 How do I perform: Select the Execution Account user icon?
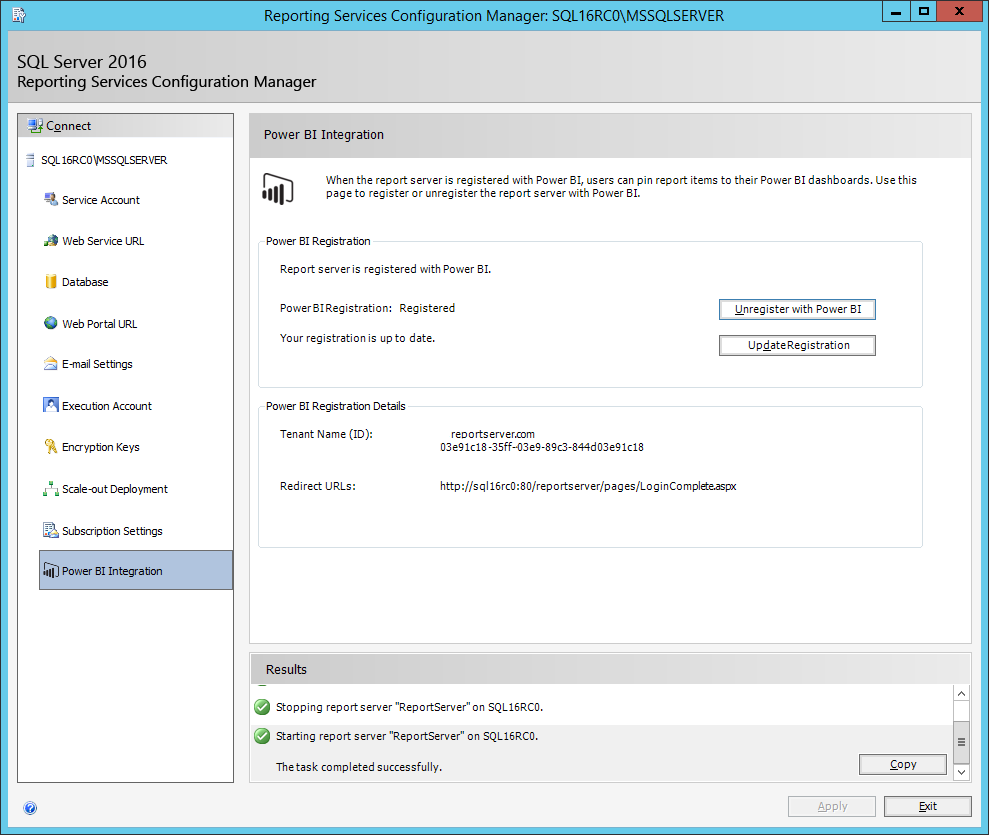[50, 405]
